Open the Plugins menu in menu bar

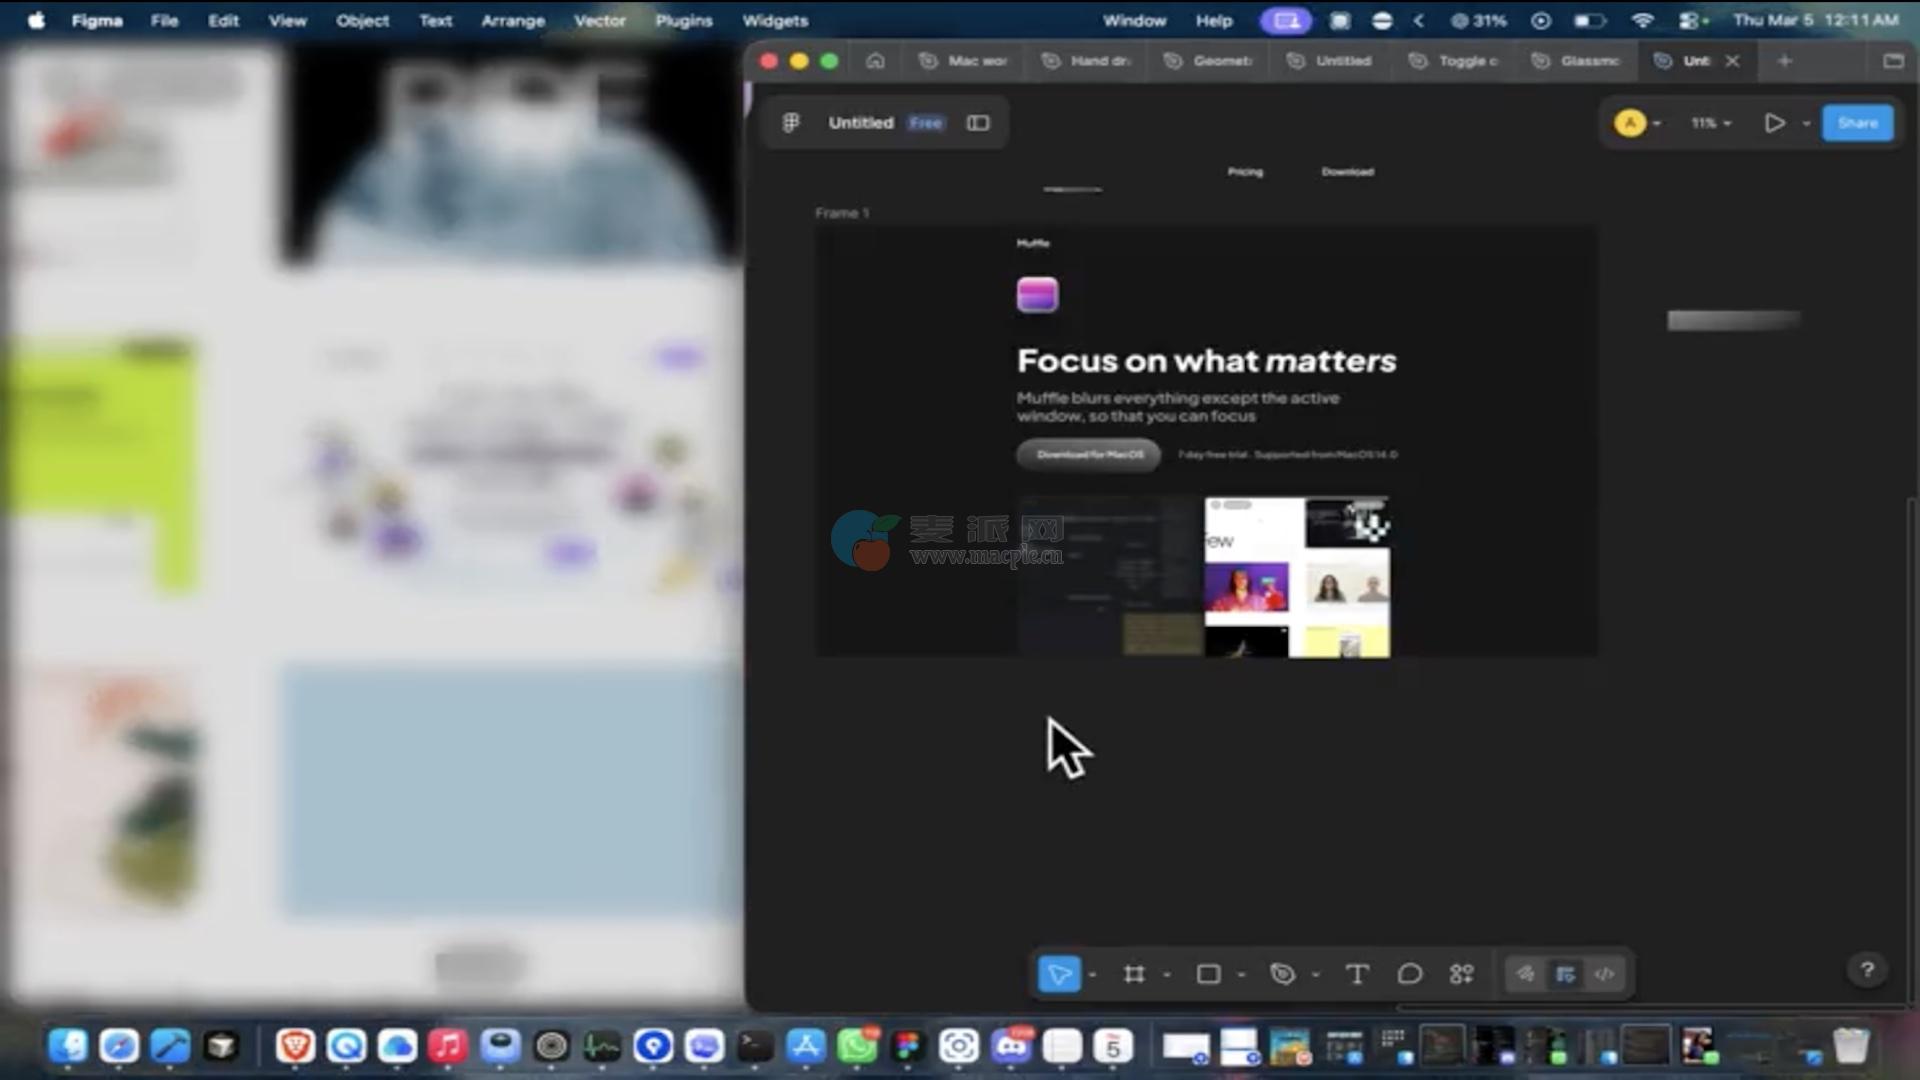coord(684,20)
